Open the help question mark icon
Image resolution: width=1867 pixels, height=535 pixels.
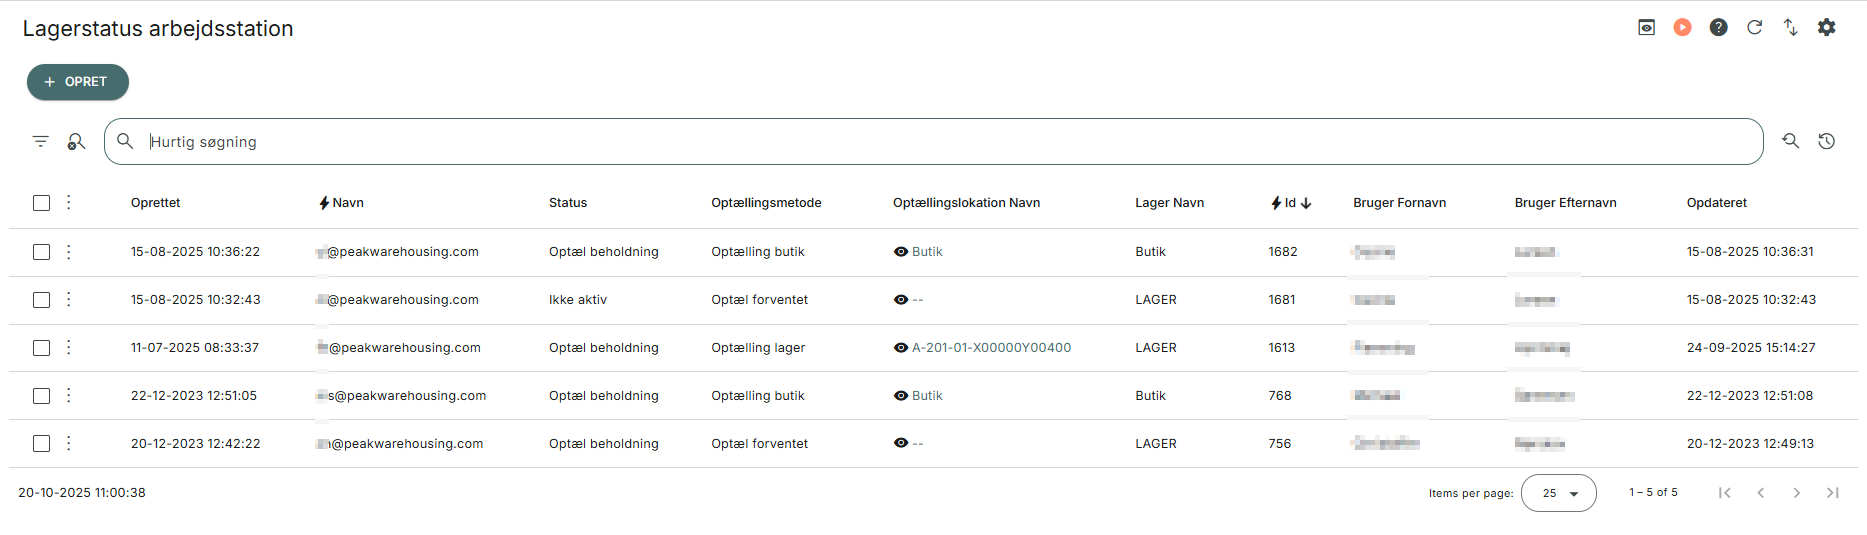(1718, 28)
